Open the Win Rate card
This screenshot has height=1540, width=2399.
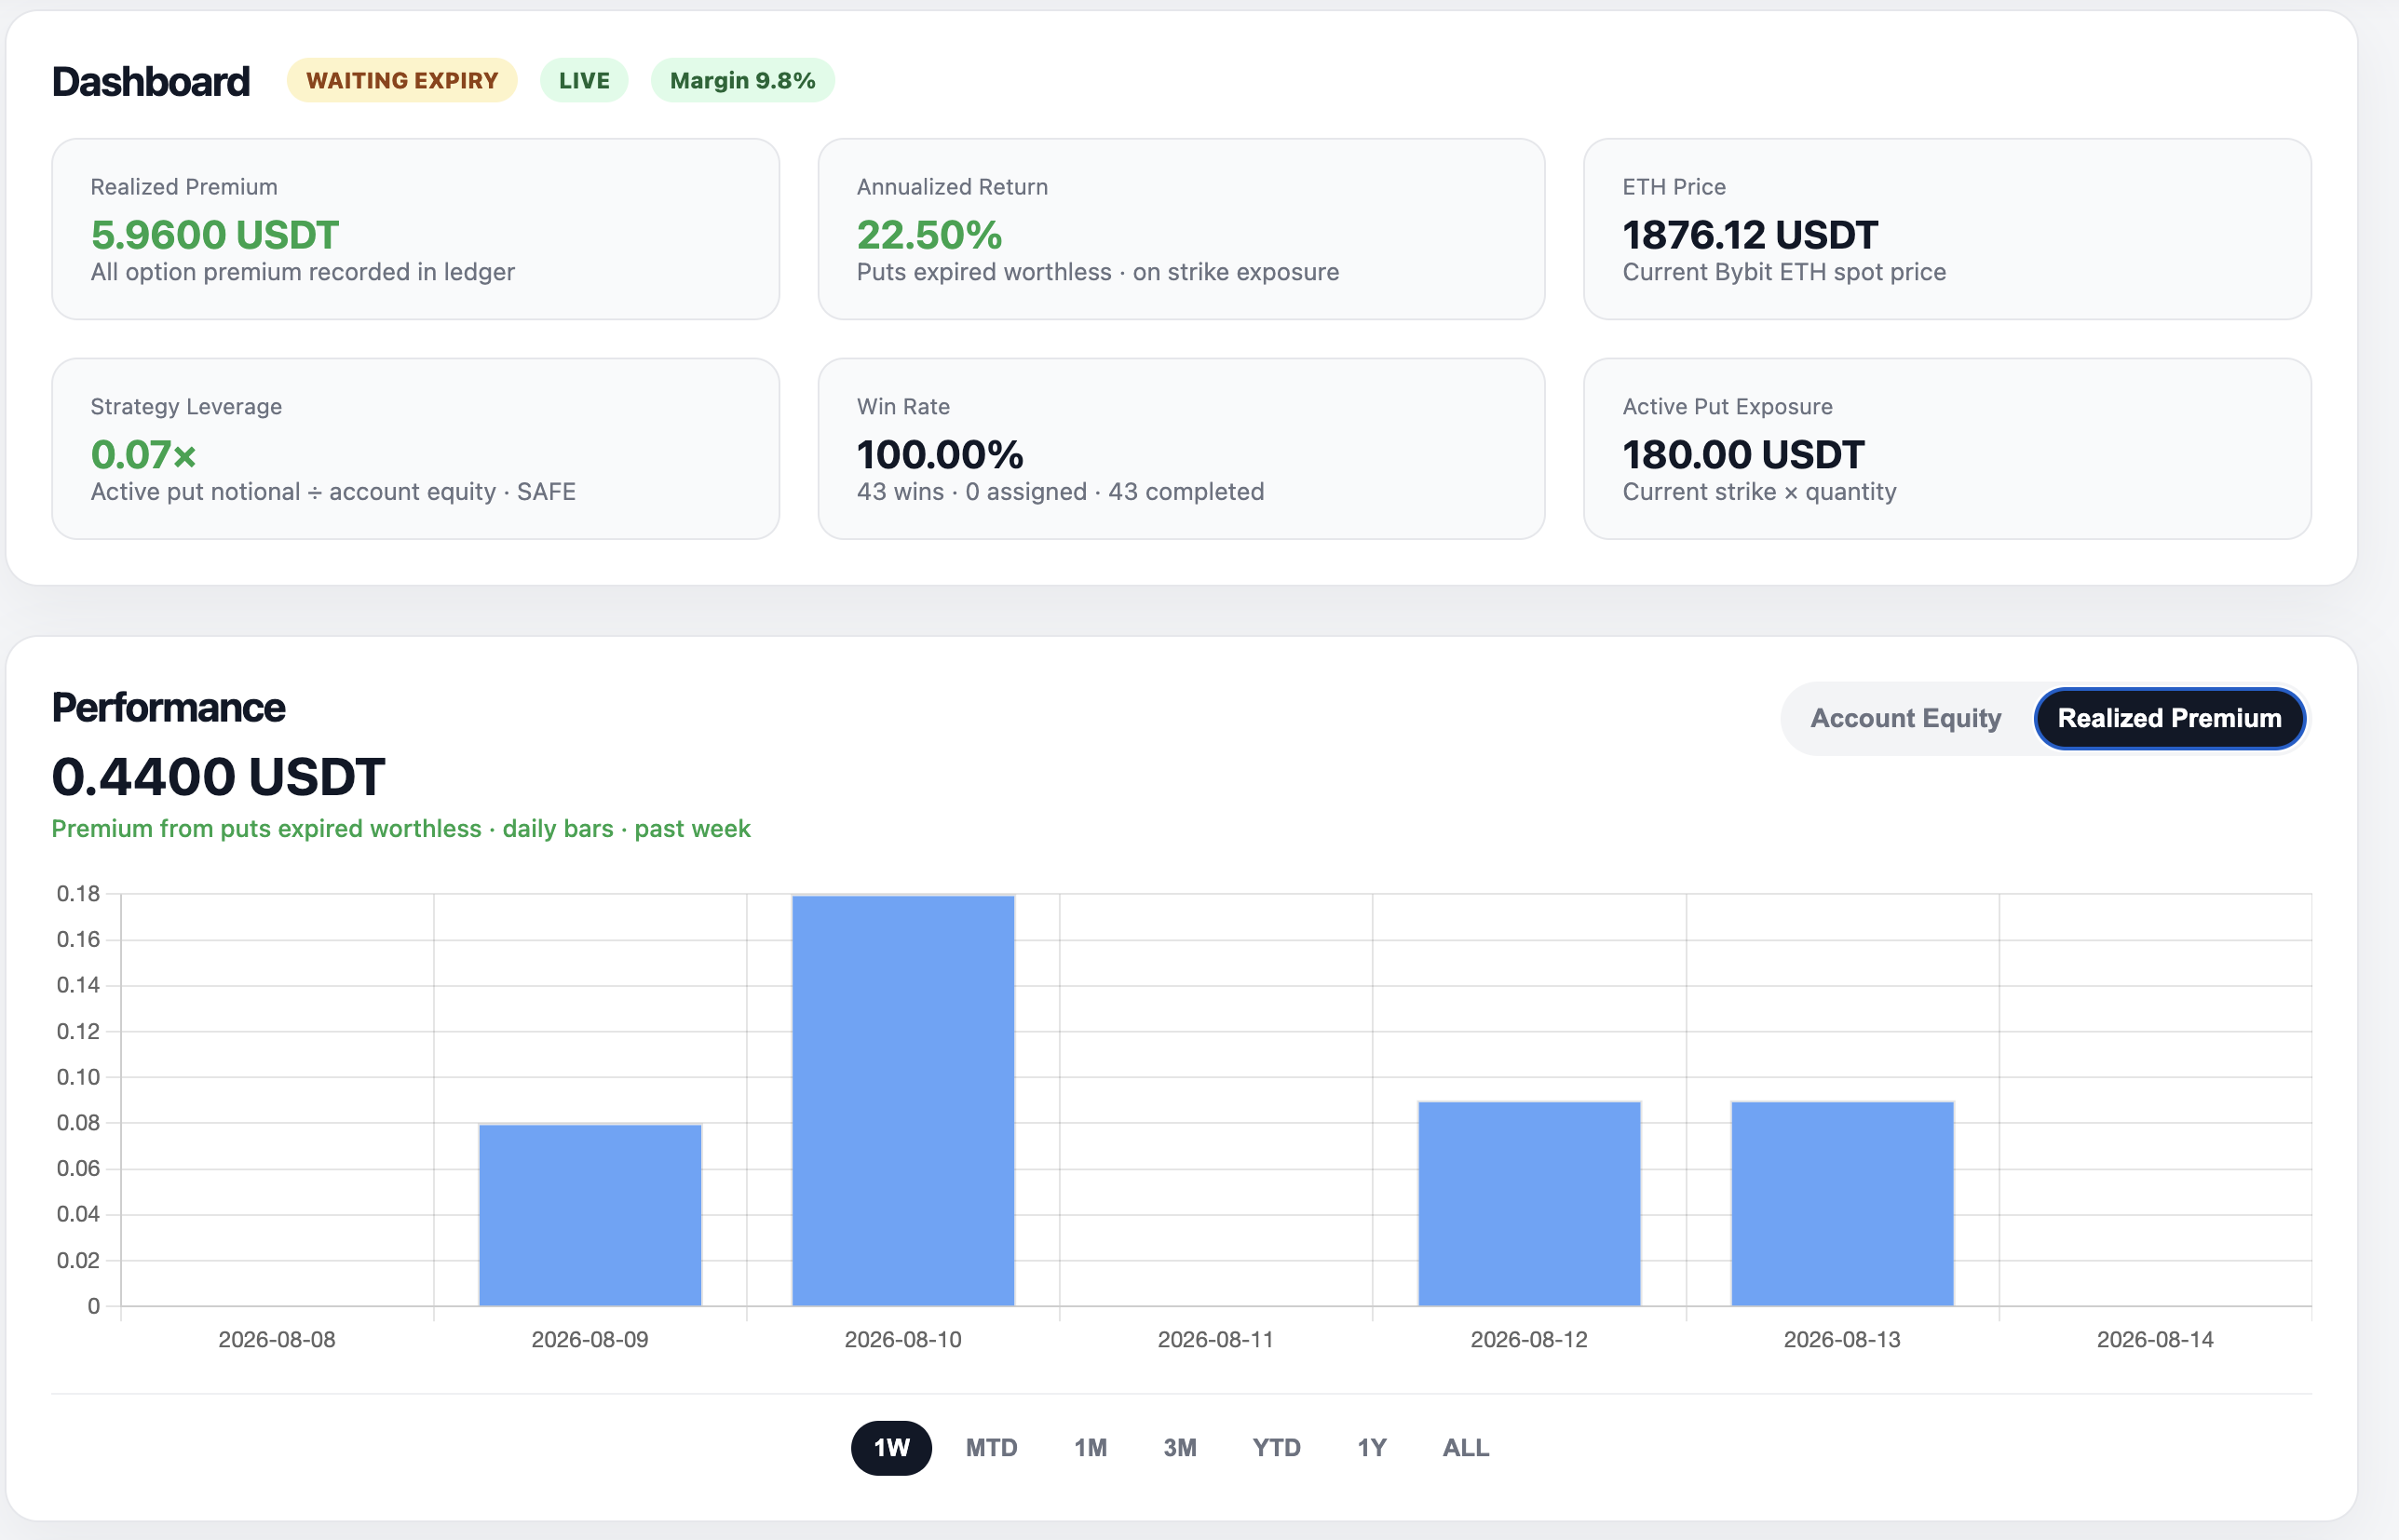1181,449
